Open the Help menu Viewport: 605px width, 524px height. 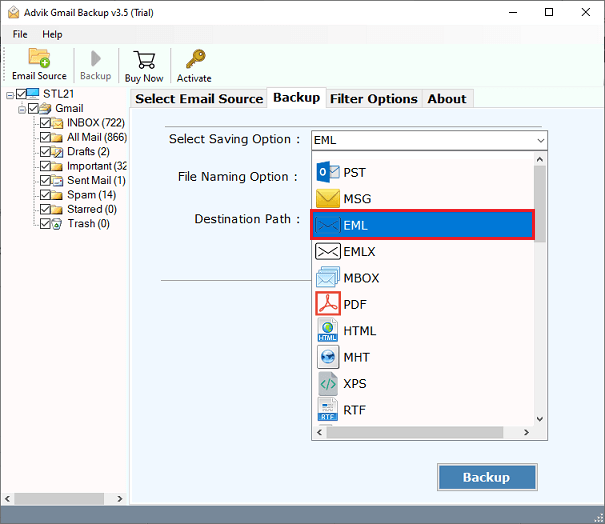[52, 34]
